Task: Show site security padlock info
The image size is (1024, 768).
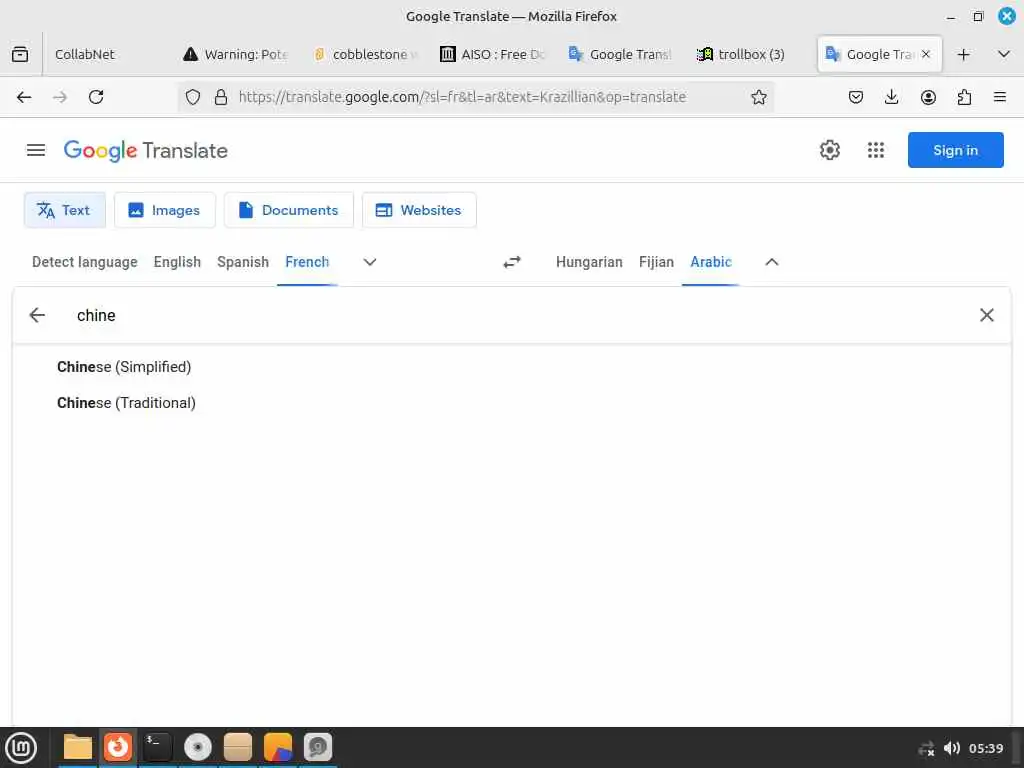Action: point(221,97)
